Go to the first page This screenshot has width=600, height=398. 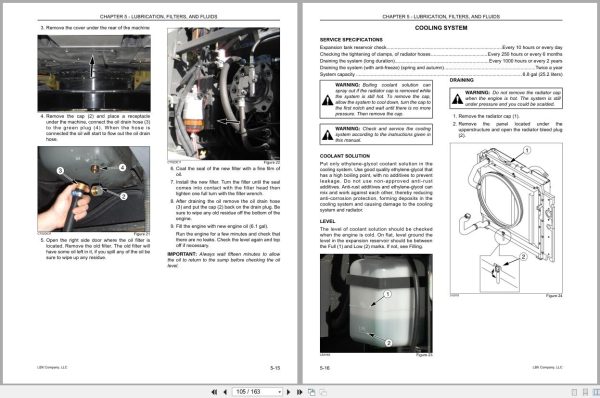tap(214, 392)
